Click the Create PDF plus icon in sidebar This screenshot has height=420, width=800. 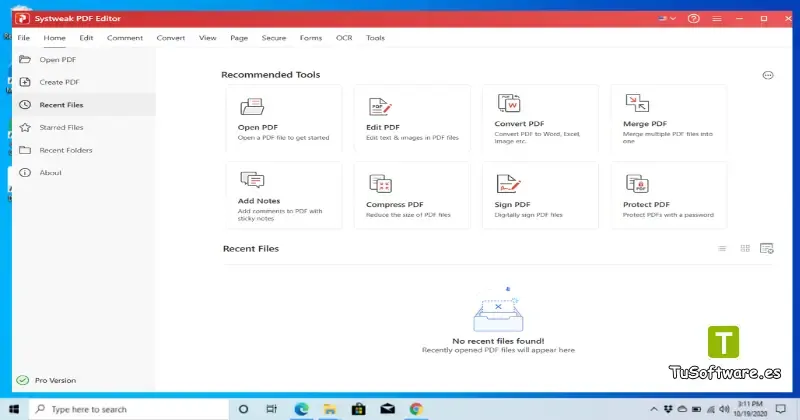24,82
